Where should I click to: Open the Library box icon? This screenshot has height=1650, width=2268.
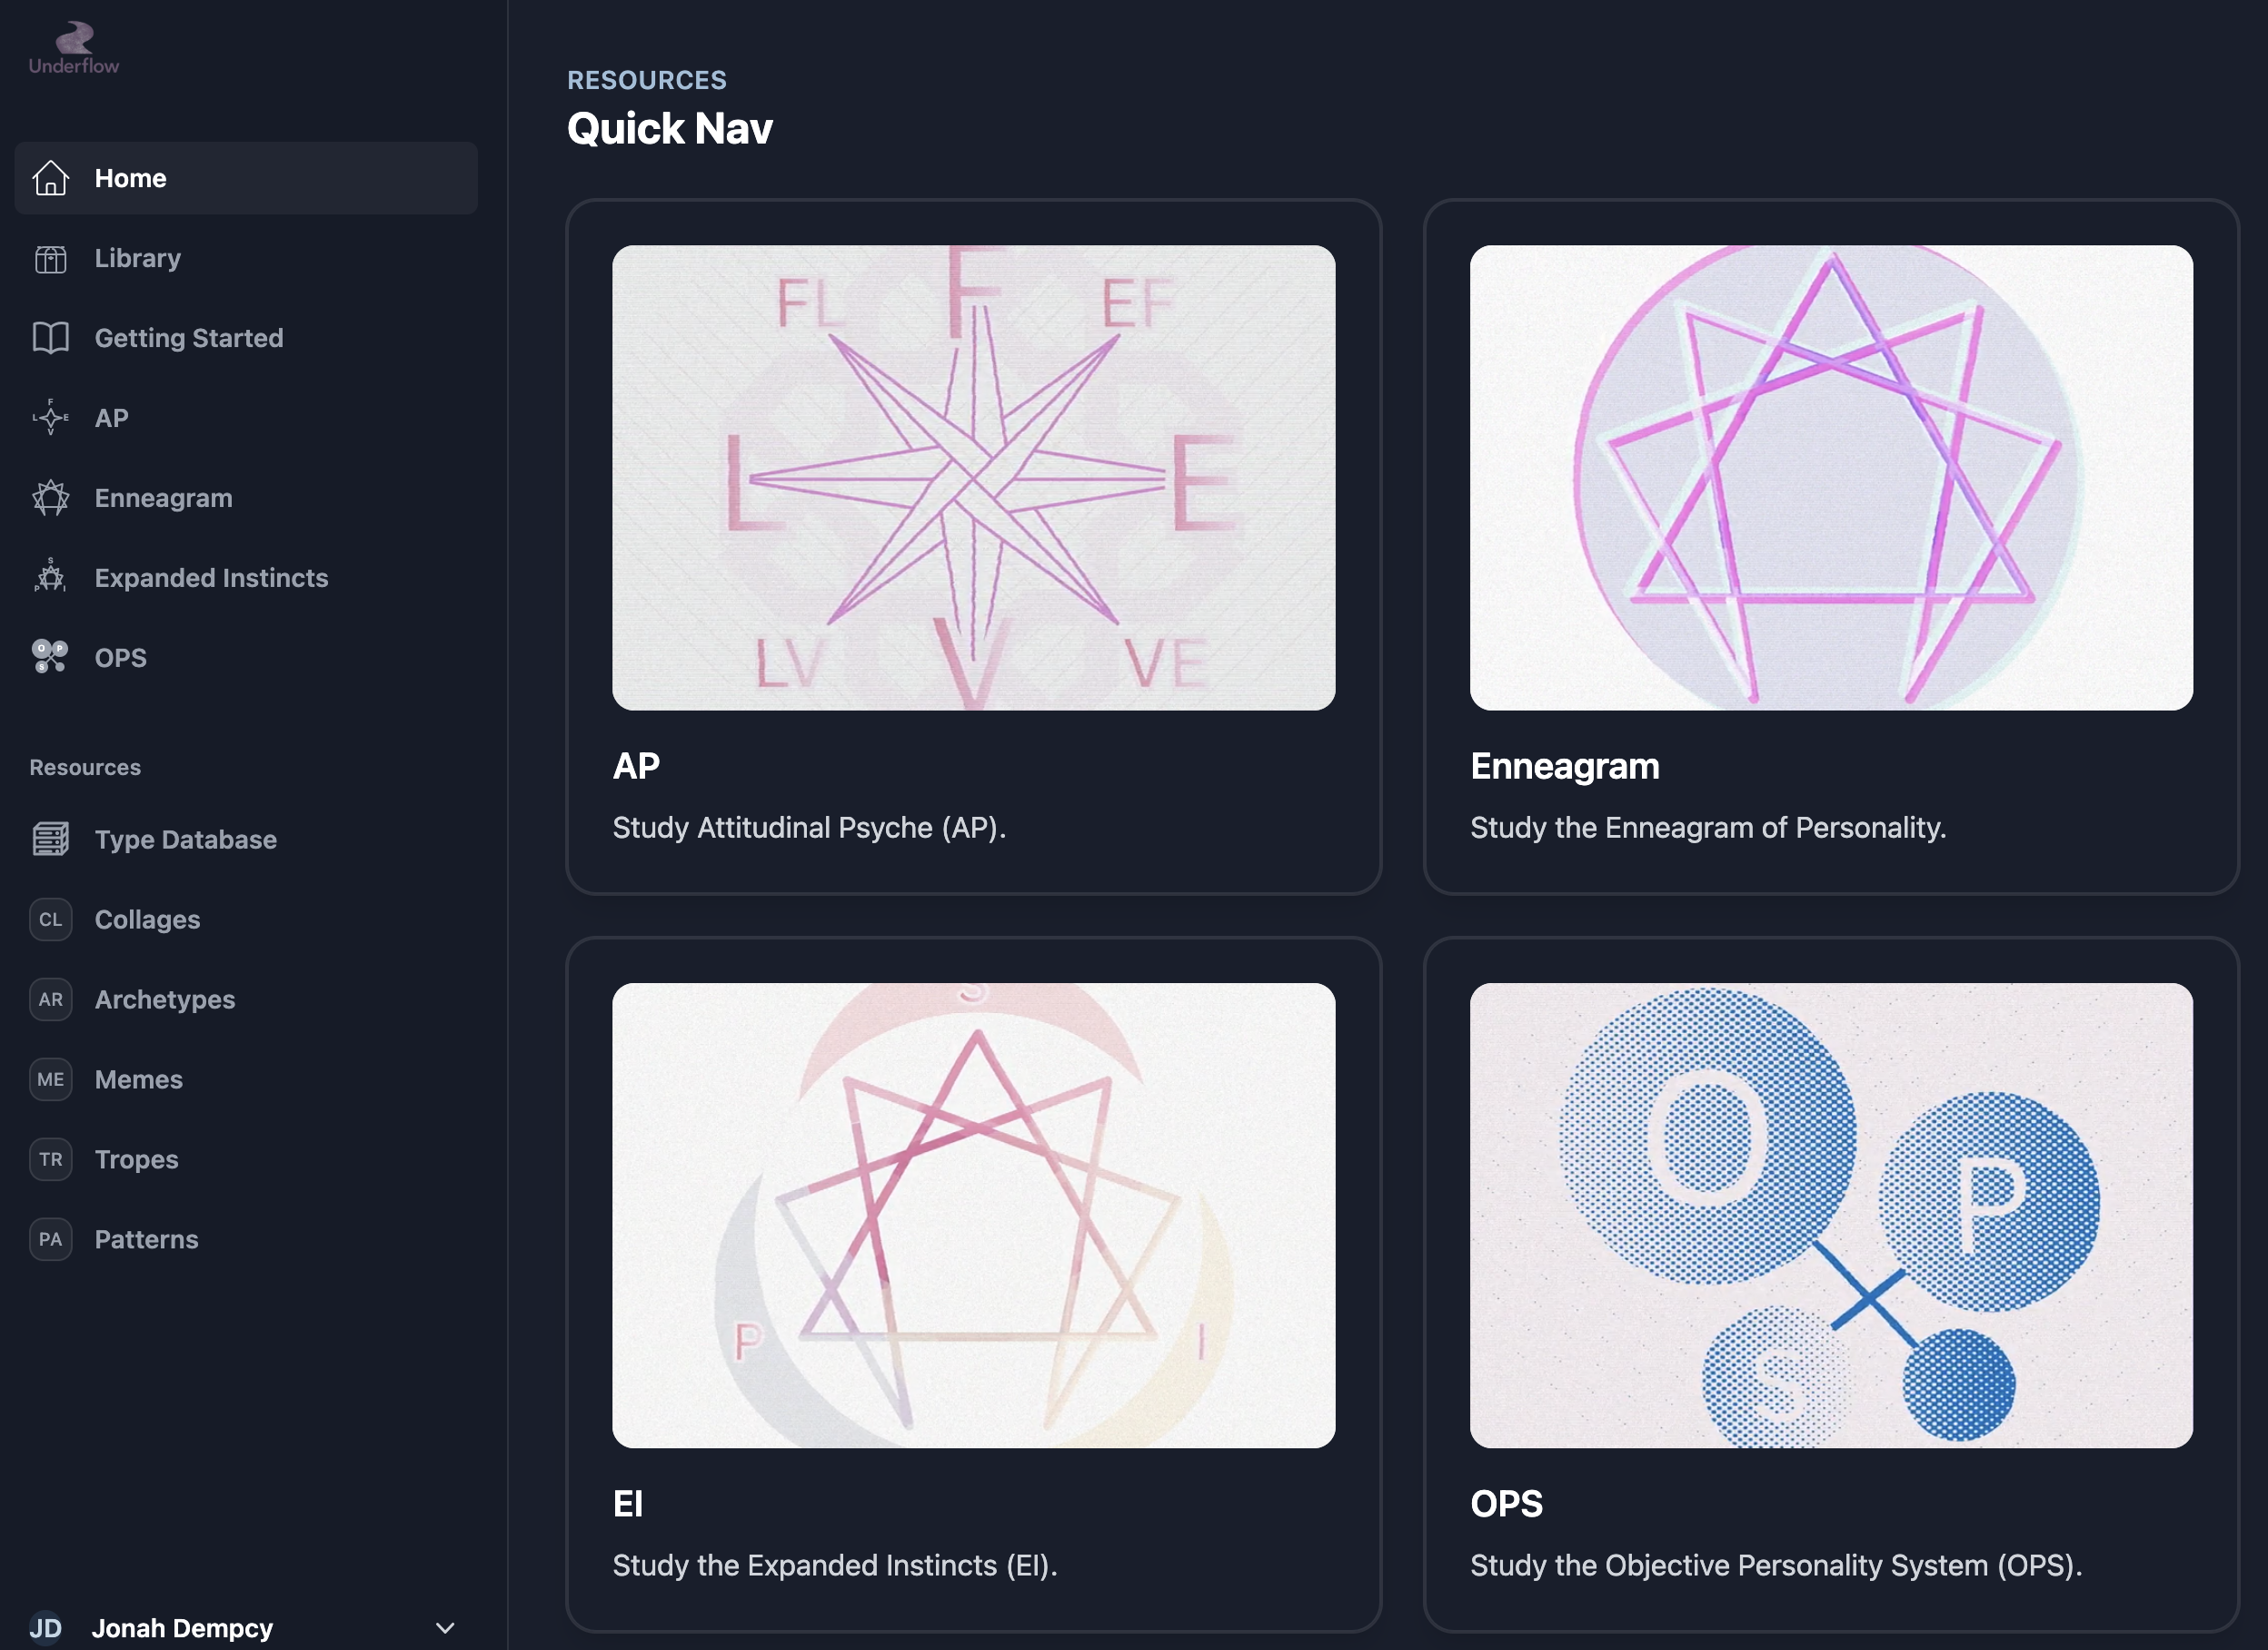click(x=50, y=259)
